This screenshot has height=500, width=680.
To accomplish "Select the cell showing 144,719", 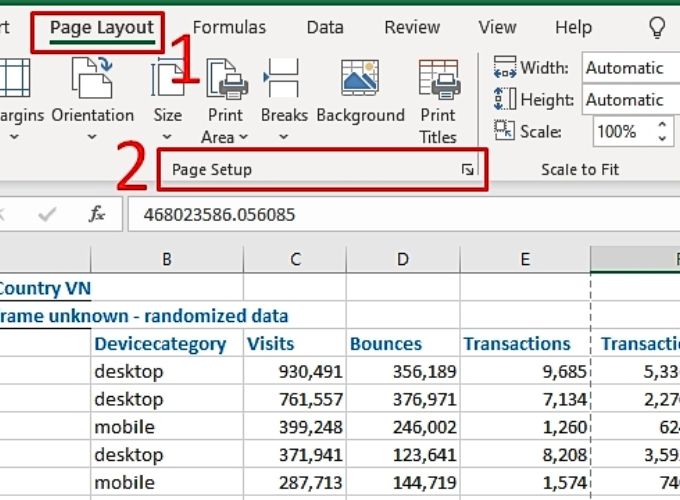I will tap(403, 482).
